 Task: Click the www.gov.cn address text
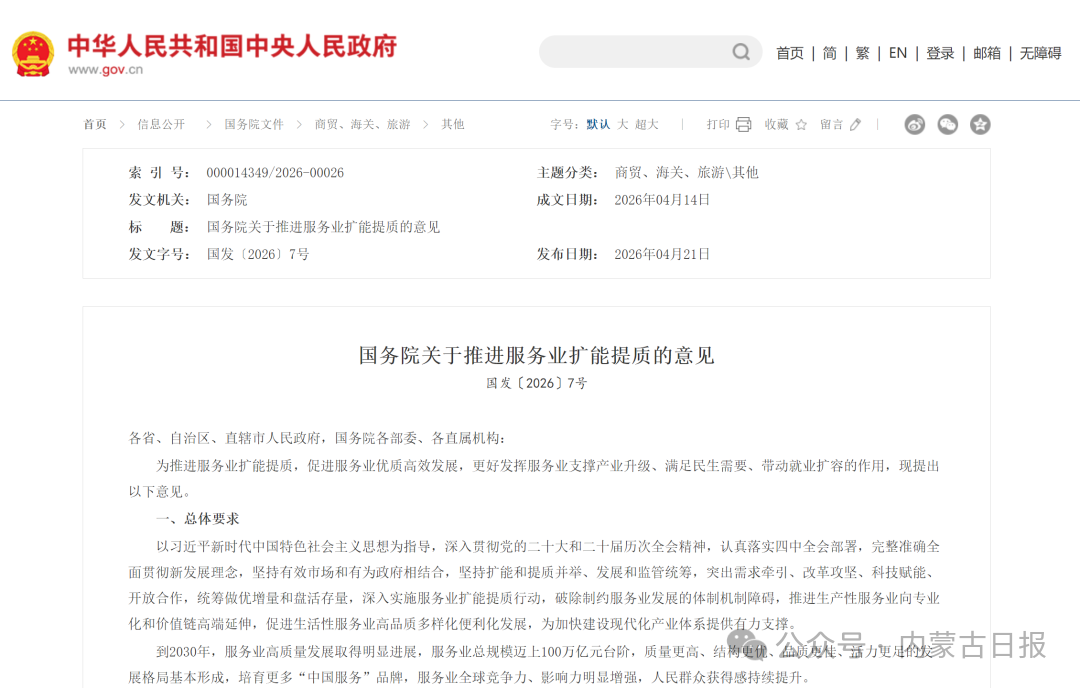tap(105, 70)
